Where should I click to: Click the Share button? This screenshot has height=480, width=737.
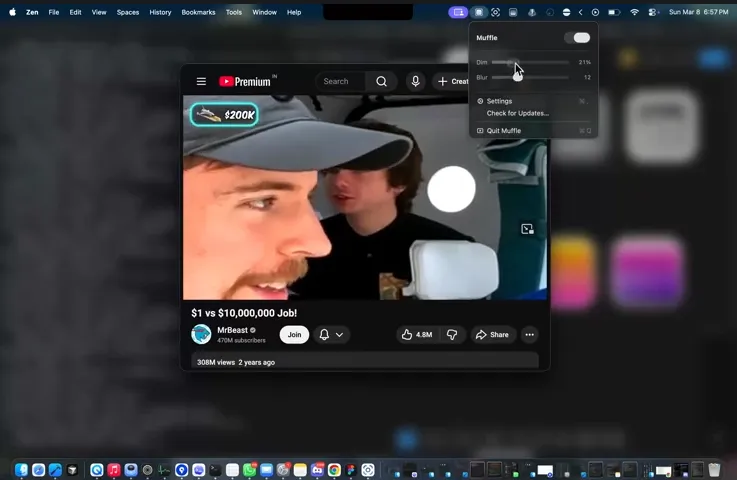[492, 335]
